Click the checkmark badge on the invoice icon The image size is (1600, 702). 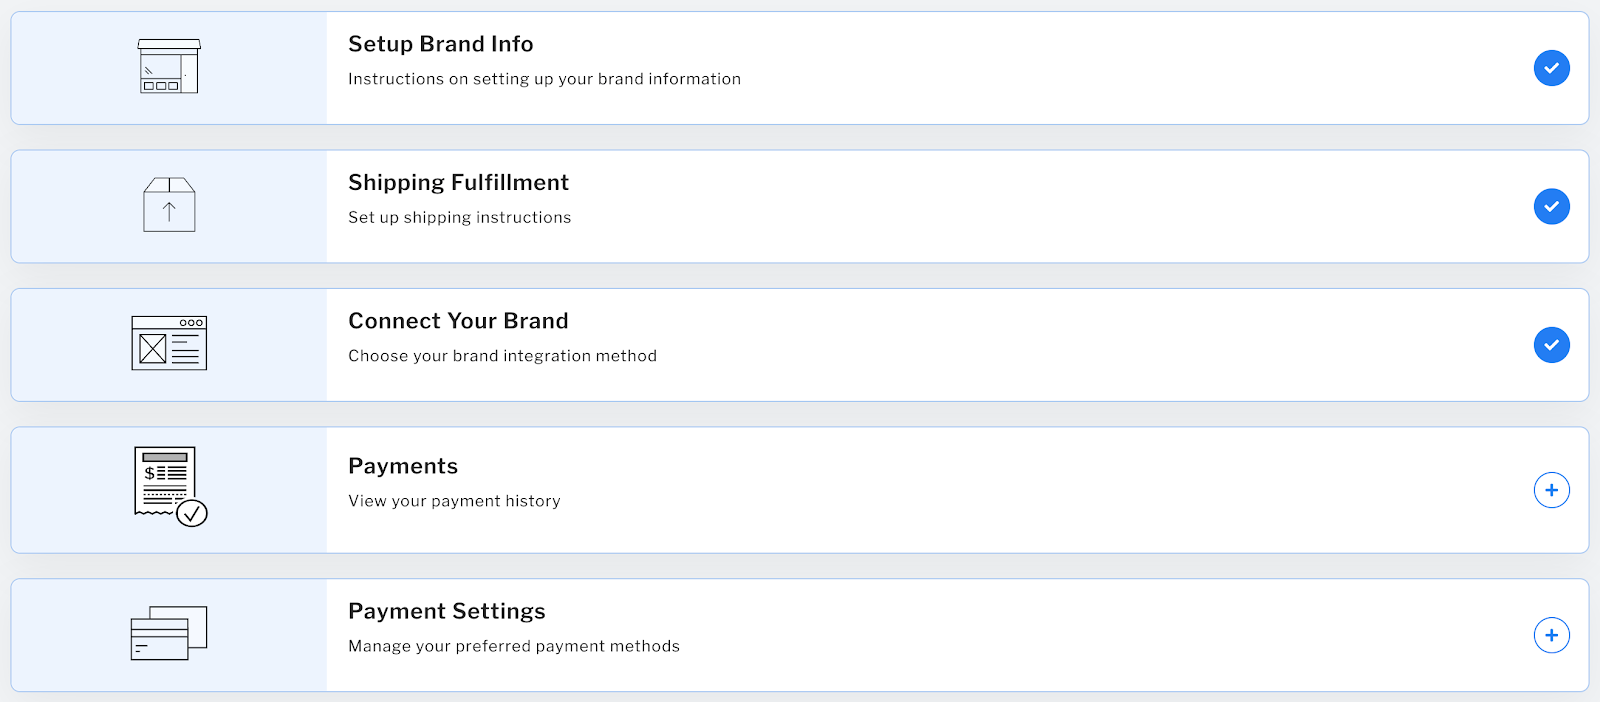coord(193,514)
